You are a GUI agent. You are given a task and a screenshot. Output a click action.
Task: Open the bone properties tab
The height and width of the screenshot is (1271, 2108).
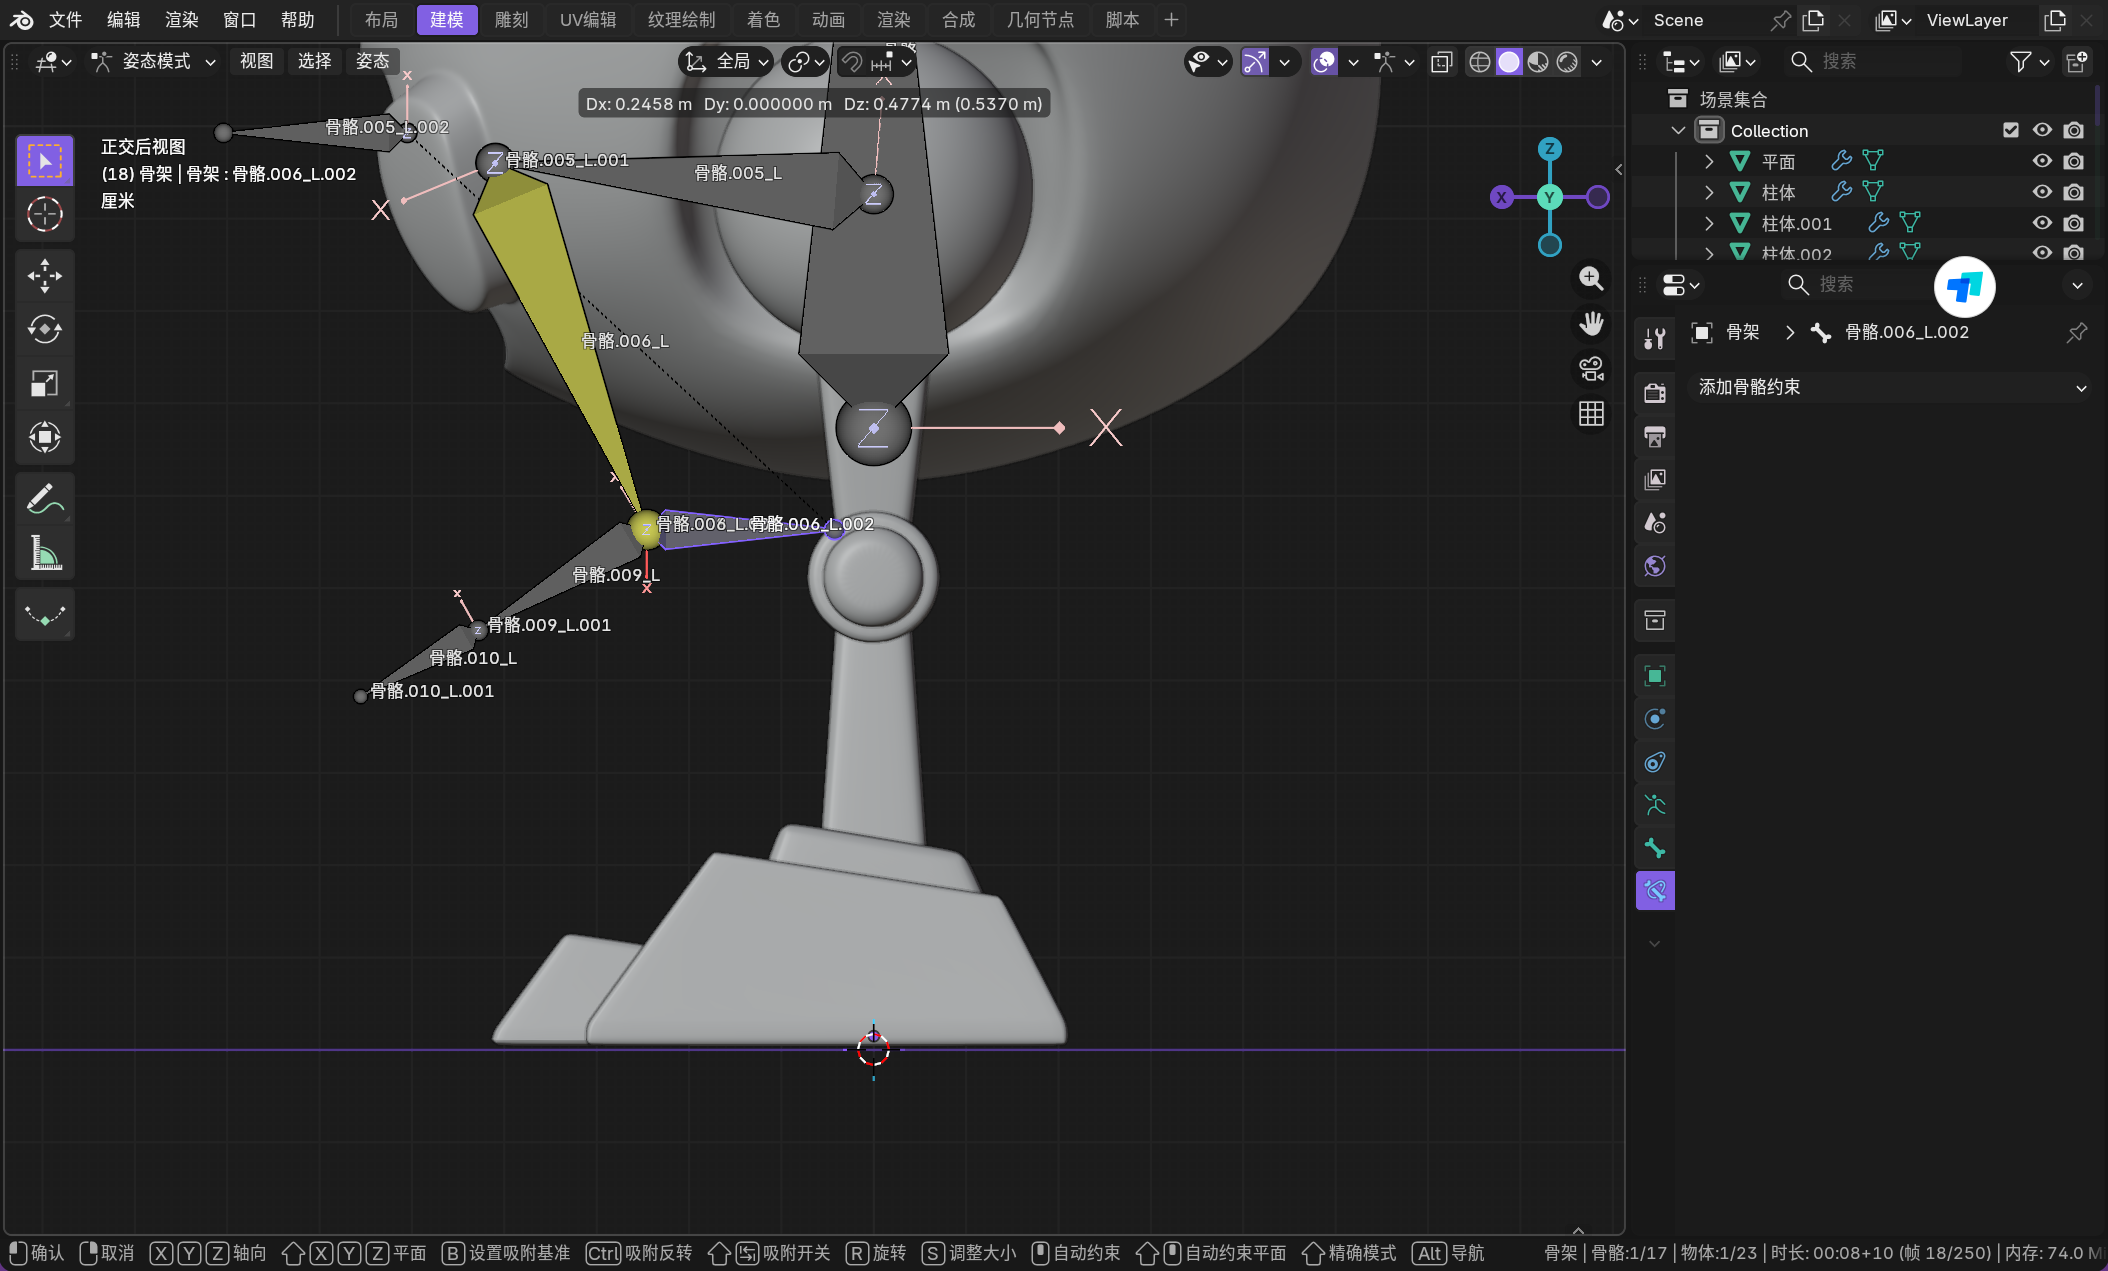(x=1655, y=848)
